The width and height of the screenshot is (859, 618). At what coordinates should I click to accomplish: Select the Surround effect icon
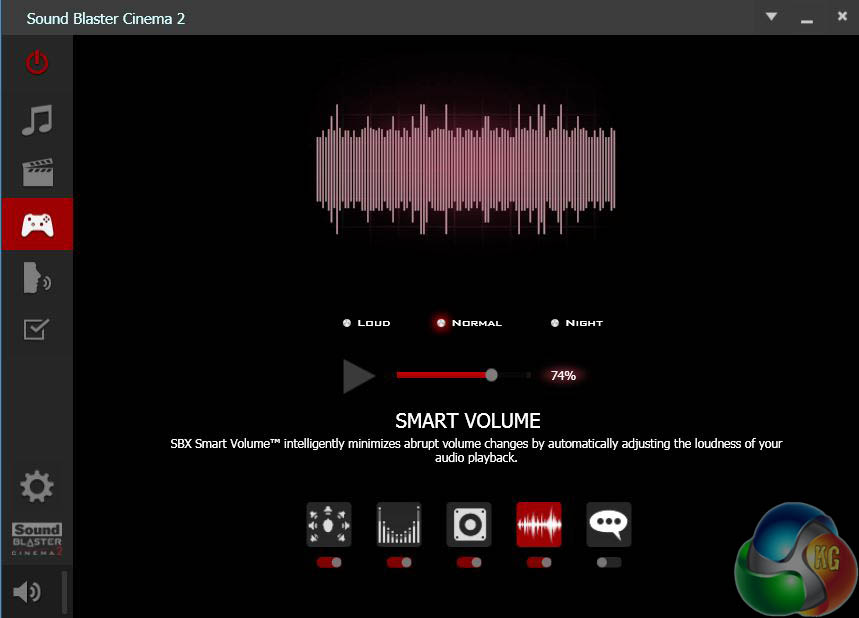click(329, 524)
